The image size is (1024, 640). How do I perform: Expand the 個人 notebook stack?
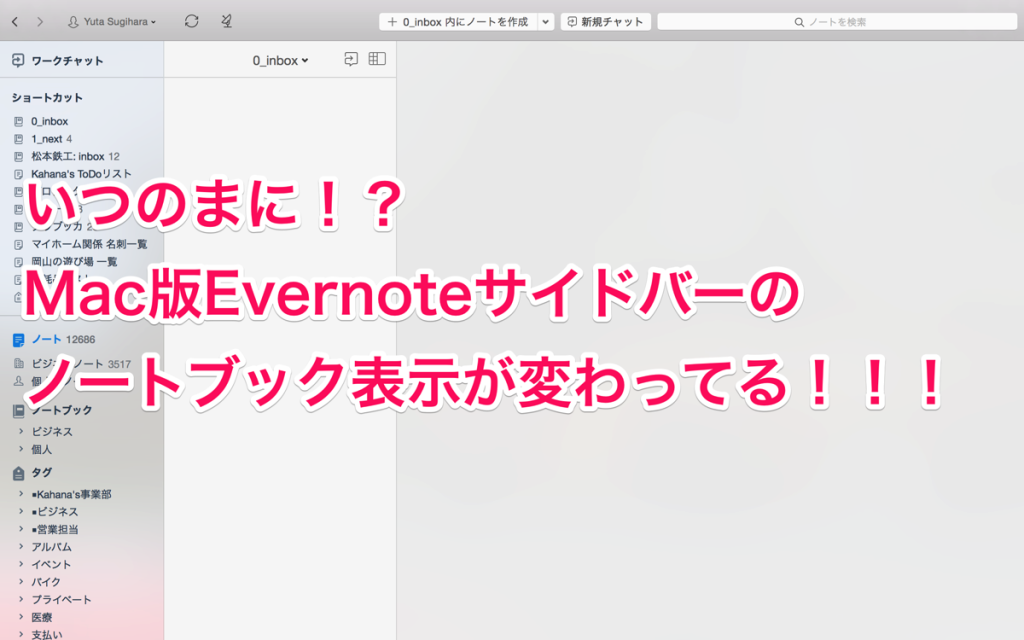pyautogui.click(x=21, y=449)
